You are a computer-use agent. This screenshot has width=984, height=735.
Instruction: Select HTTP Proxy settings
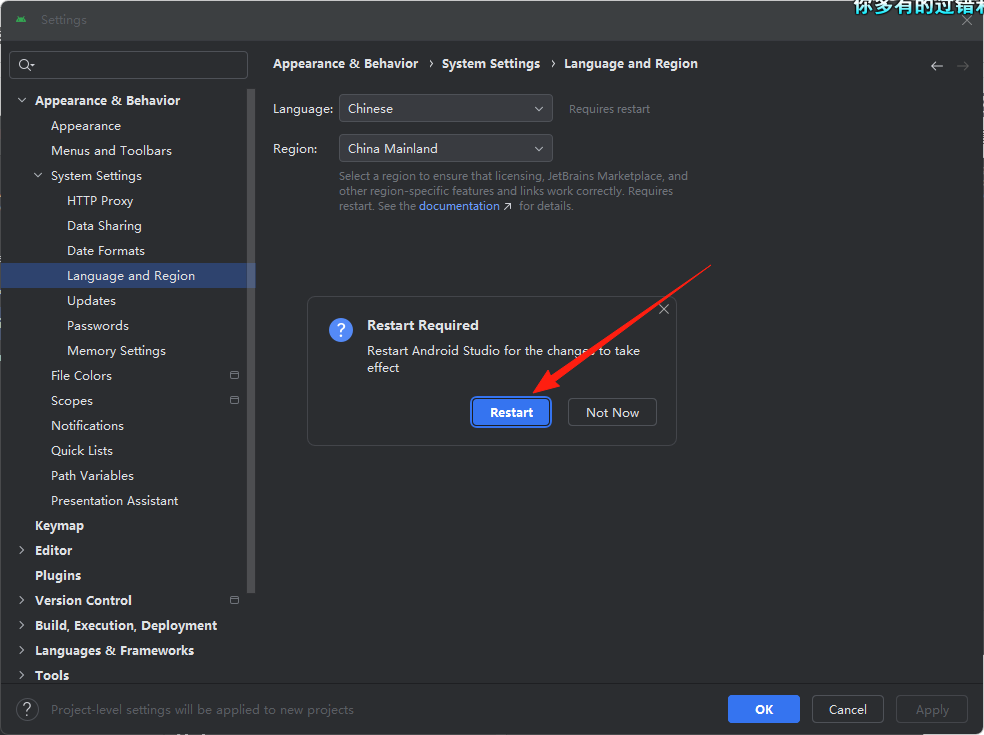tap(100, 201)
